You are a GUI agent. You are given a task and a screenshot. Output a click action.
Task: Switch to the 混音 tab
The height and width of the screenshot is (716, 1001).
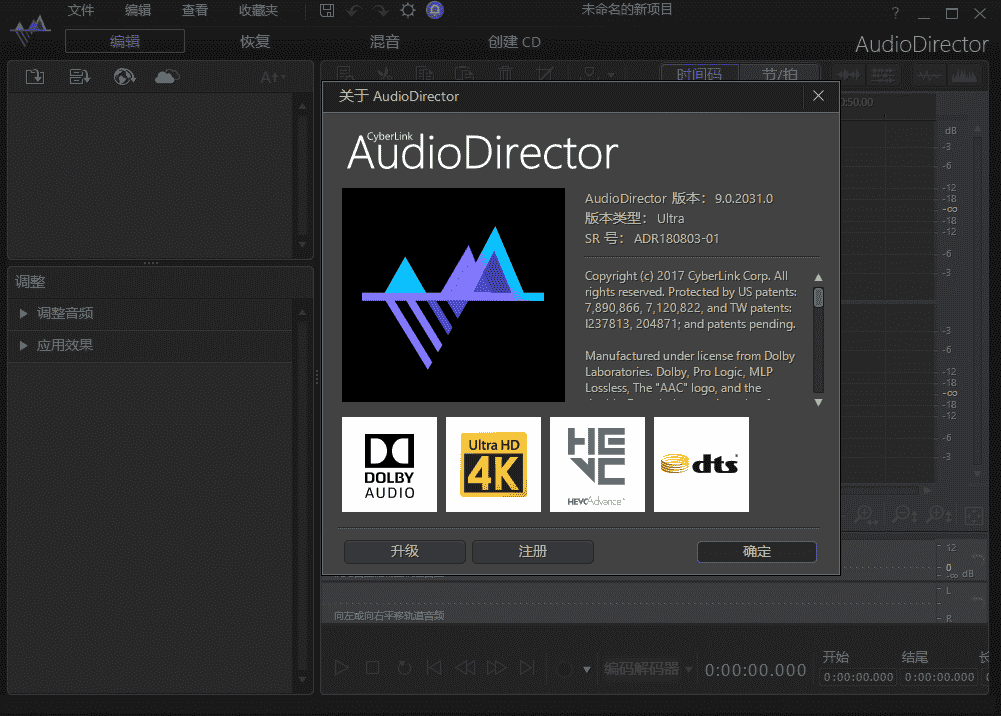[x=385, y=42]
